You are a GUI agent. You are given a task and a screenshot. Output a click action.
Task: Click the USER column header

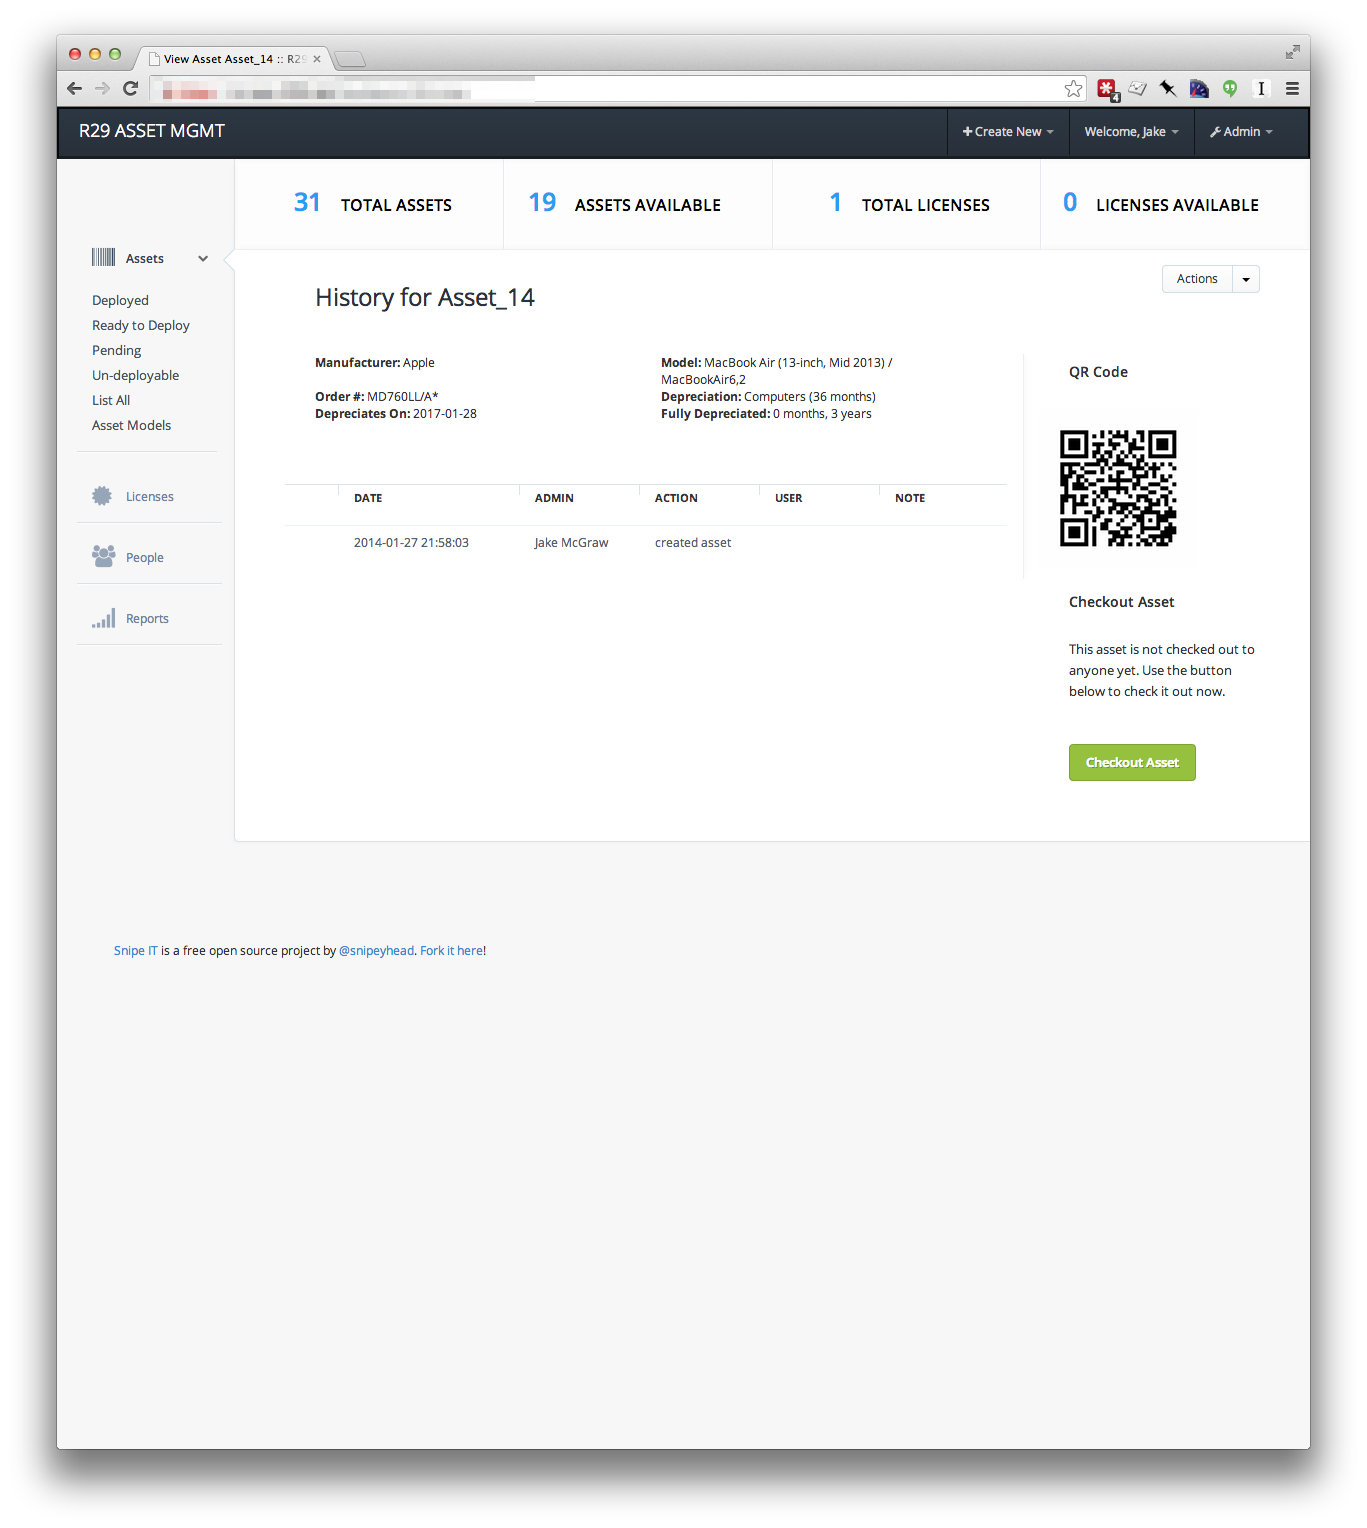pyautogui.click(x=789, y=498)
